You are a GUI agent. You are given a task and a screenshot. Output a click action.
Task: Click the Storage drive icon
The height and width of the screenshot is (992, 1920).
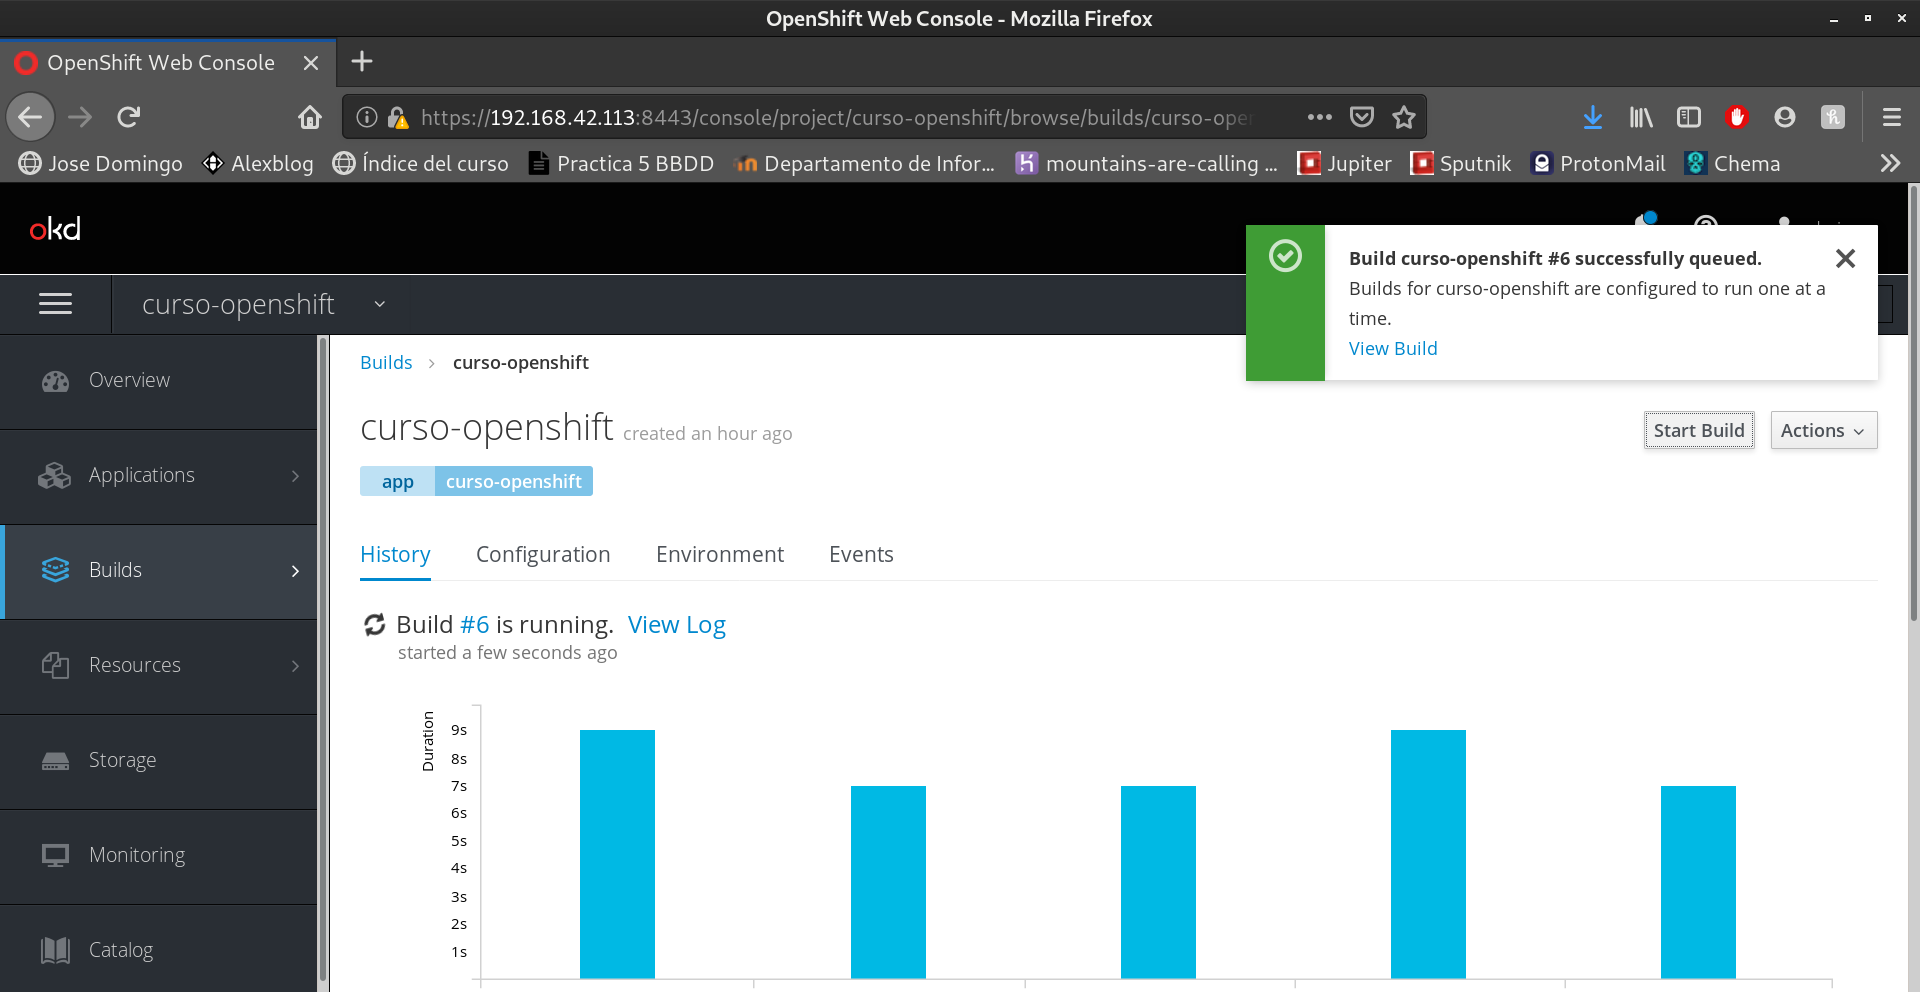tap(55, 761)
